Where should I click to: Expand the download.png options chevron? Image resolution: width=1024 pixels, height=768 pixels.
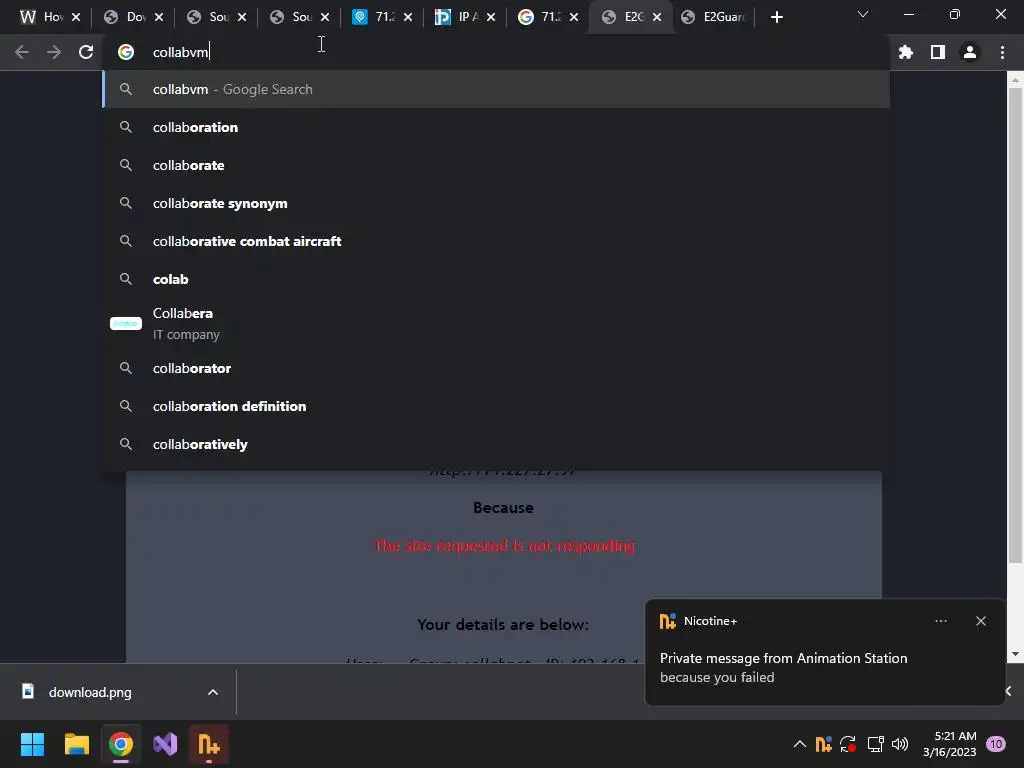point(213,692)
